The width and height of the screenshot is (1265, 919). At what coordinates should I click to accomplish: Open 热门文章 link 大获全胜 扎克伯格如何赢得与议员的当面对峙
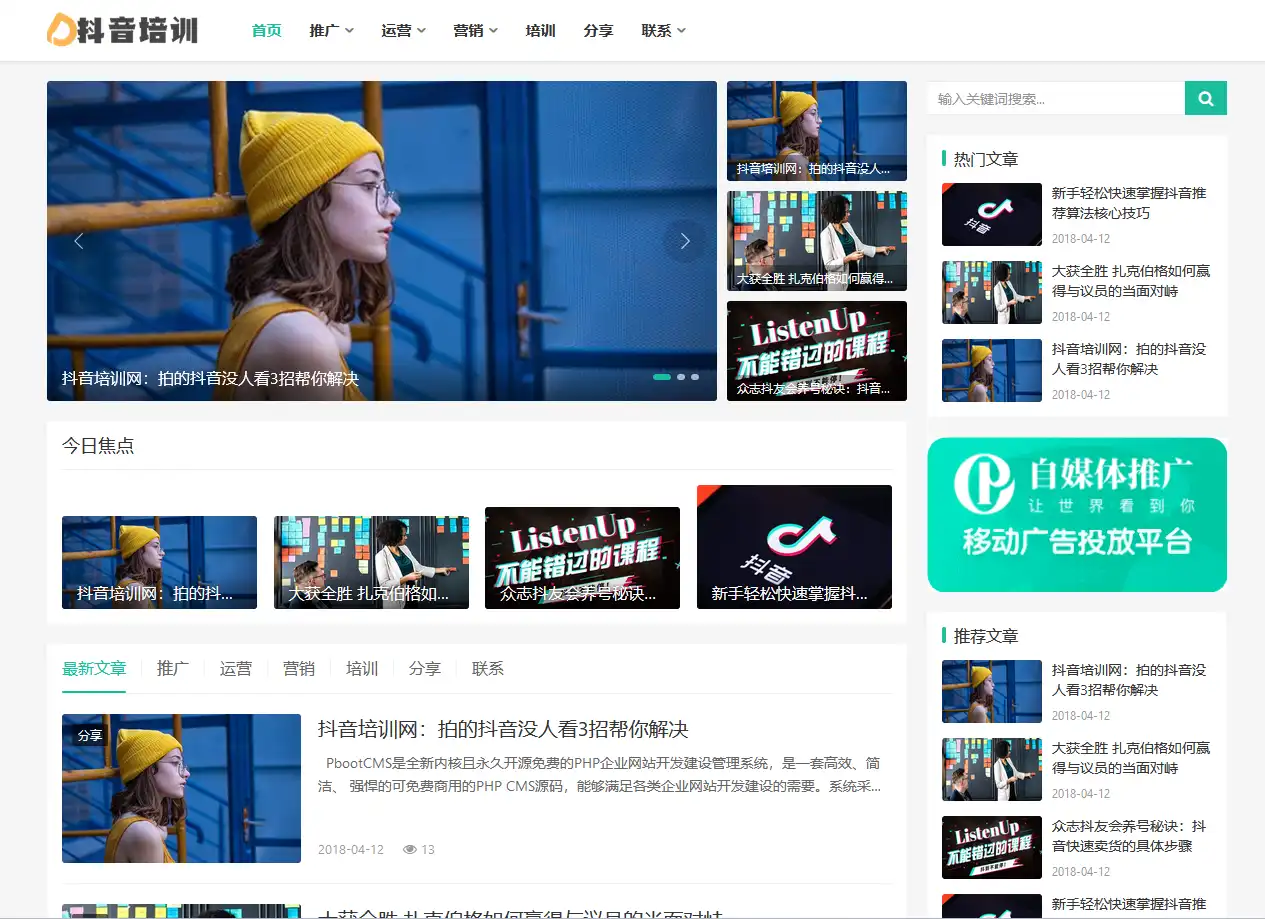pyautogui.click(x=1131, y=281)
